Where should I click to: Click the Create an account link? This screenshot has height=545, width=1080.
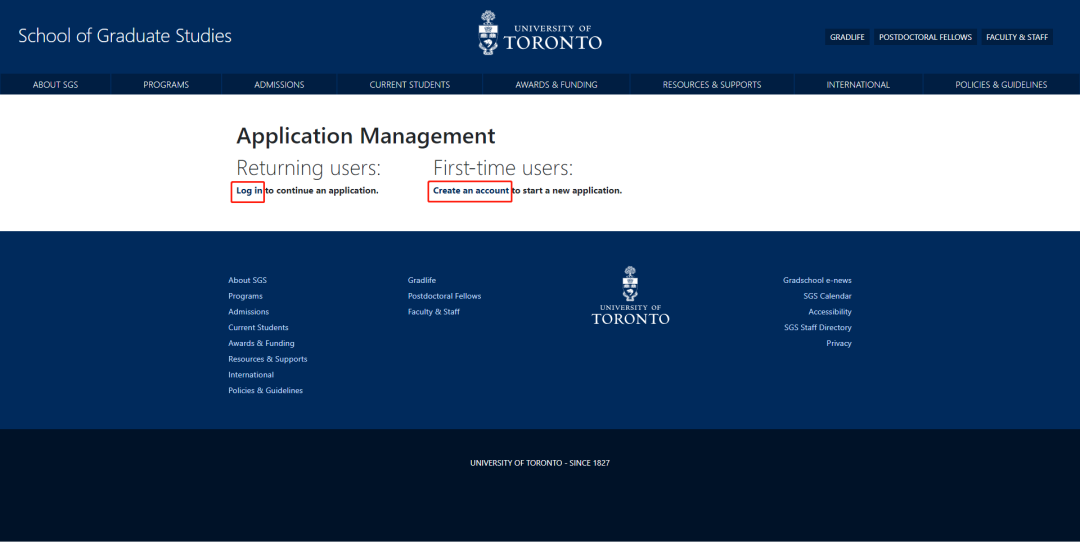click(x=471, y=191)
